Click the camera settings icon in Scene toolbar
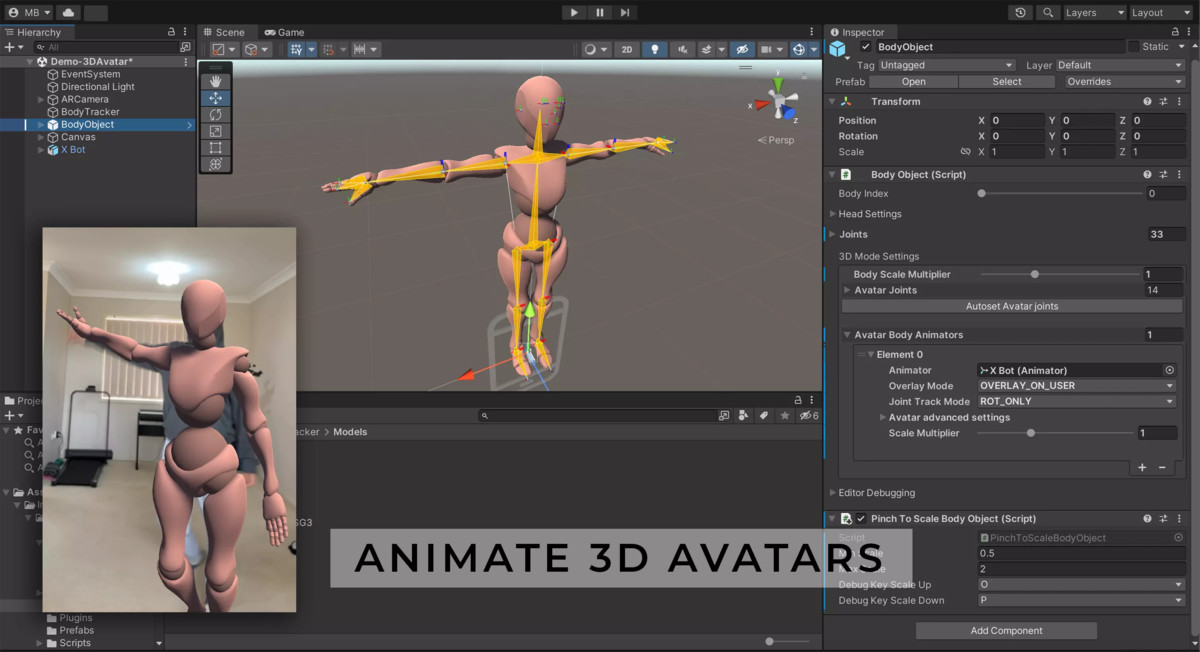This screenshot has width=1200, height=652. pos(767,49)
